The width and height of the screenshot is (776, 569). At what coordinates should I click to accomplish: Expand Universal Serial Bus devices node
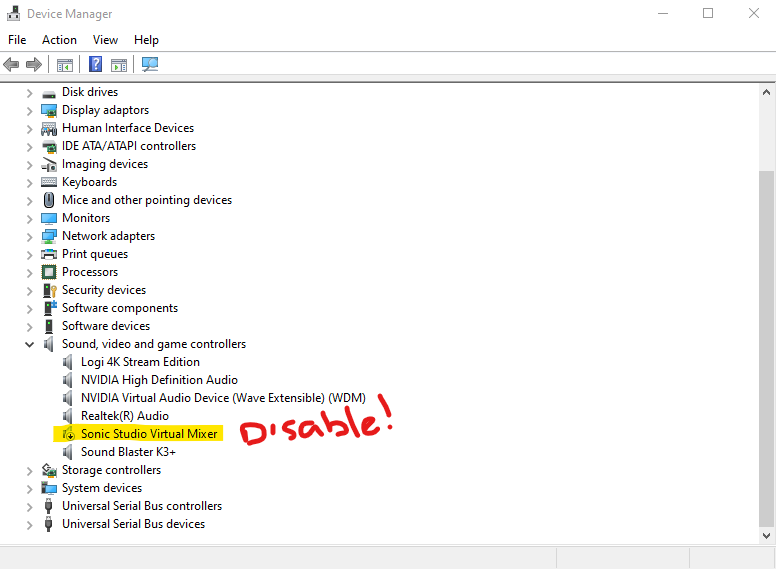[x=30, y=525]
